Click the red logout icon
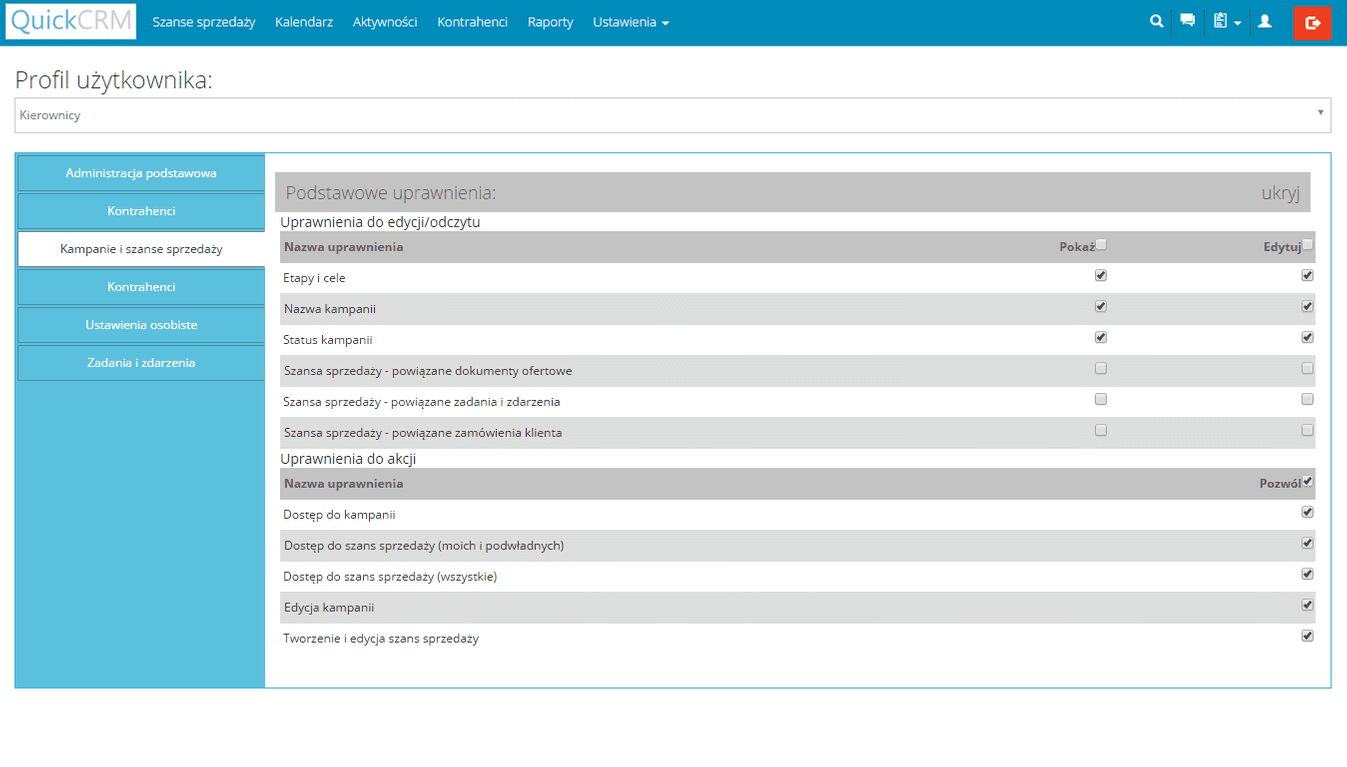 (x=1312, y=23)
